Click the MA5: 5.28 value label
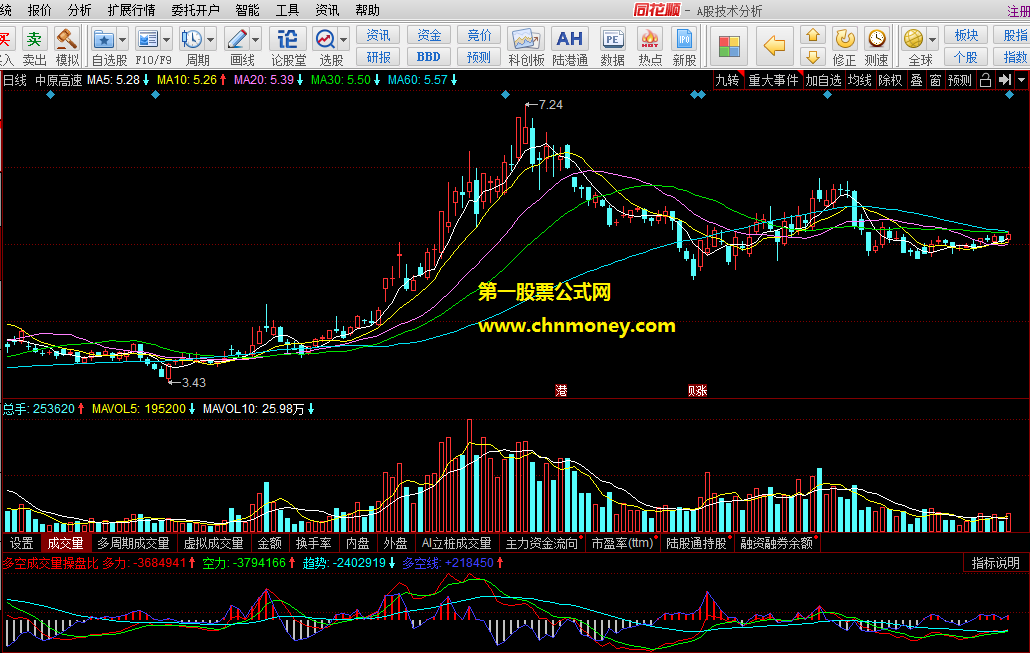1030x653 pixels. [x=113, y=80]
